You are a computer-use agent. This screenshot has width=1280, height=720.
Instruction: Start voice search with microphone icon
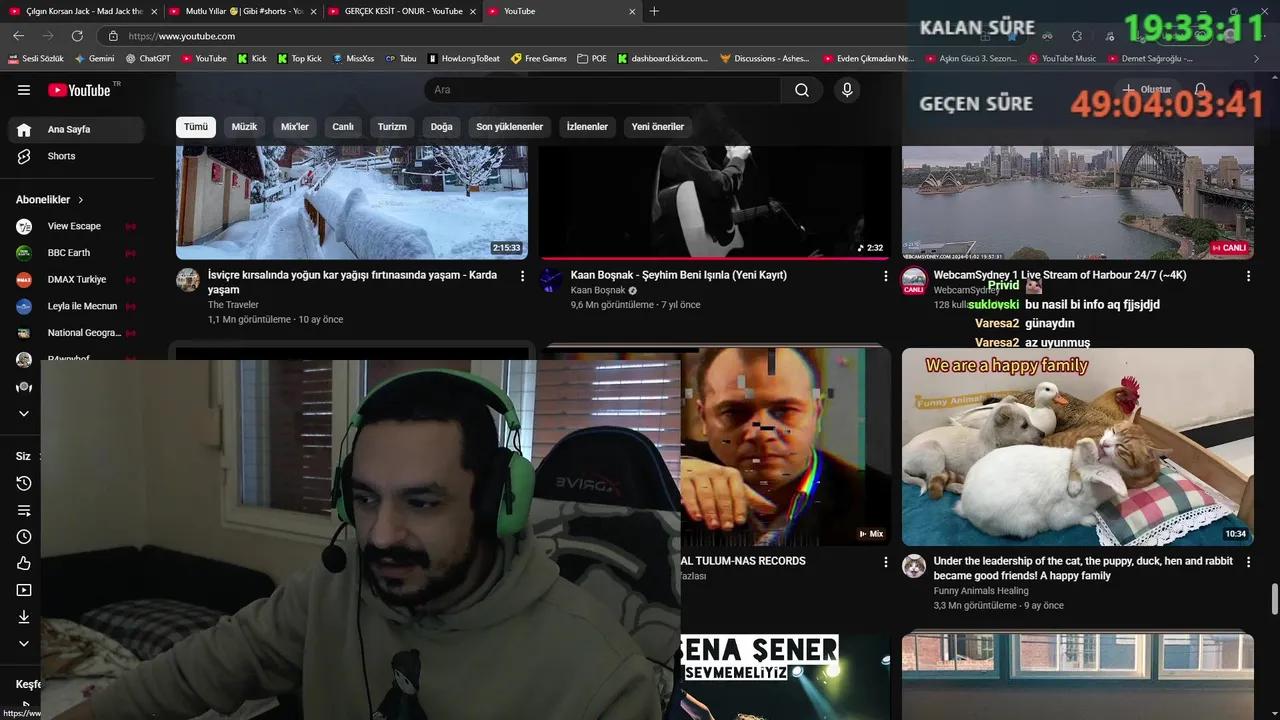847,90
